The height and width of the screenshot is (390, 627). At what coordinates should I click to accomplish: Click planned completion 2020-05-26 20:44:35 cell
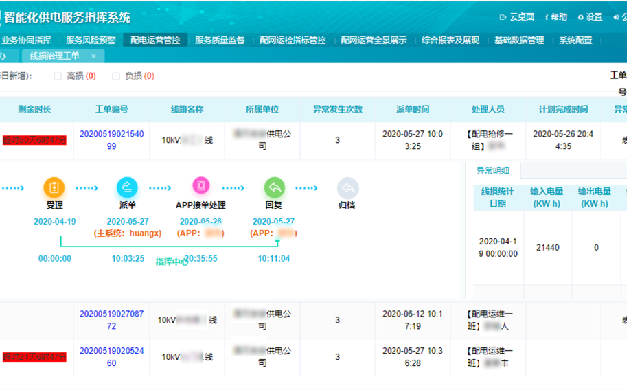[563, 140]
